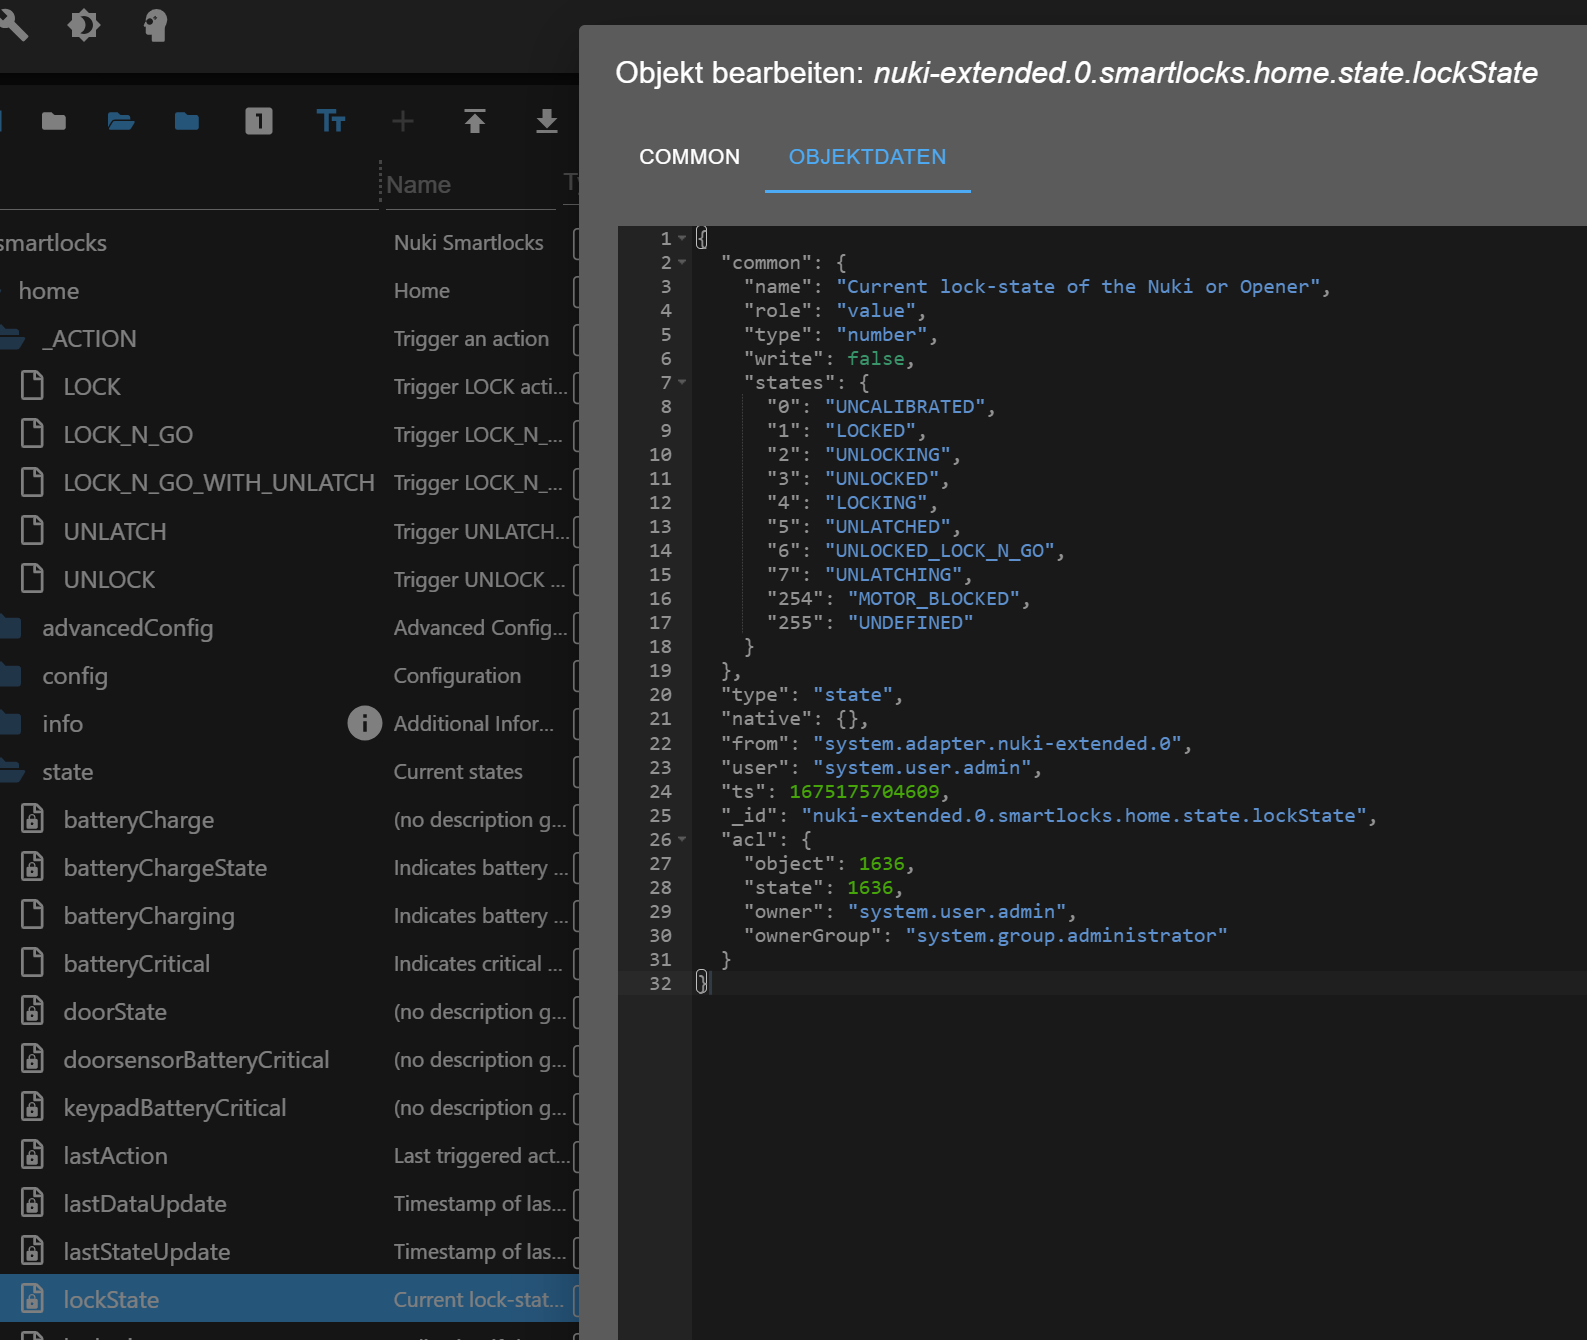The image size is (1587, 1340).
Task: Click file icon of UNLOCK
Action: (32, 579)
